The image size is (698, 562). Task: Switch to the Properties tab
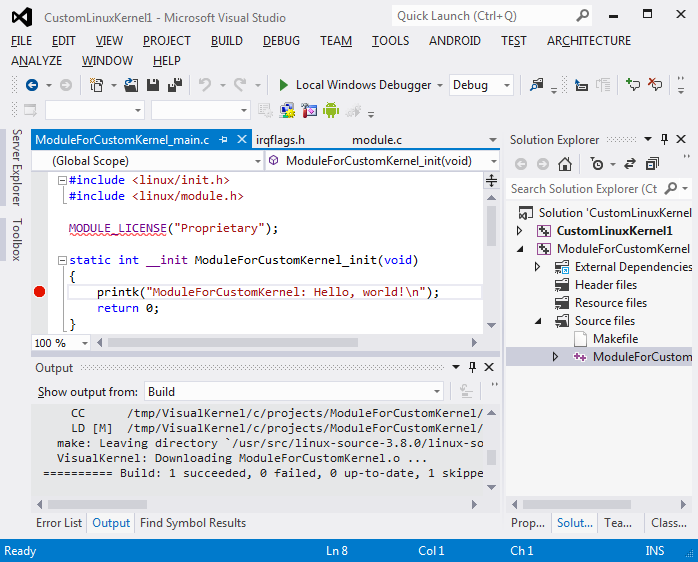528,522
